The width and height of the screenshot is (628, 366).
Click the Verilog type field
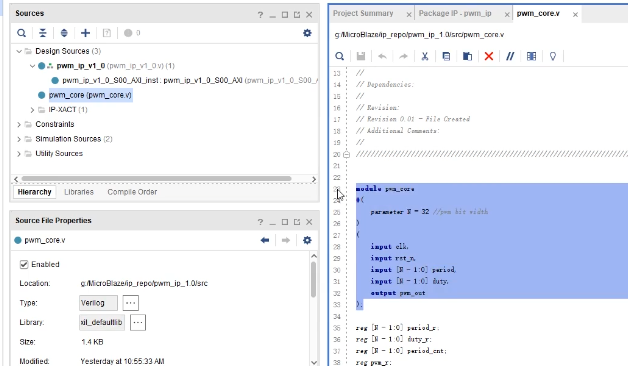pyautogui.click(x=98, y=303)
